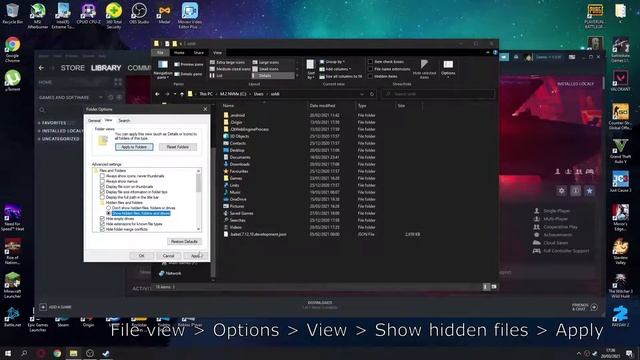Open address bar history dropdown arrow
Viewport: 640px width, 360px height.
(362, 94)
